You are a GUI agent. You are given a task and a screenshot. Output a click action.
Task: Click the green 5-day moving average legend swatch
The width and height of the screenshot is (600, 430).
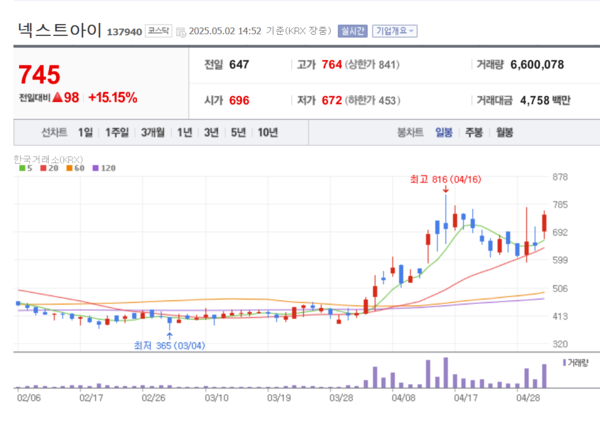[22, 168]
